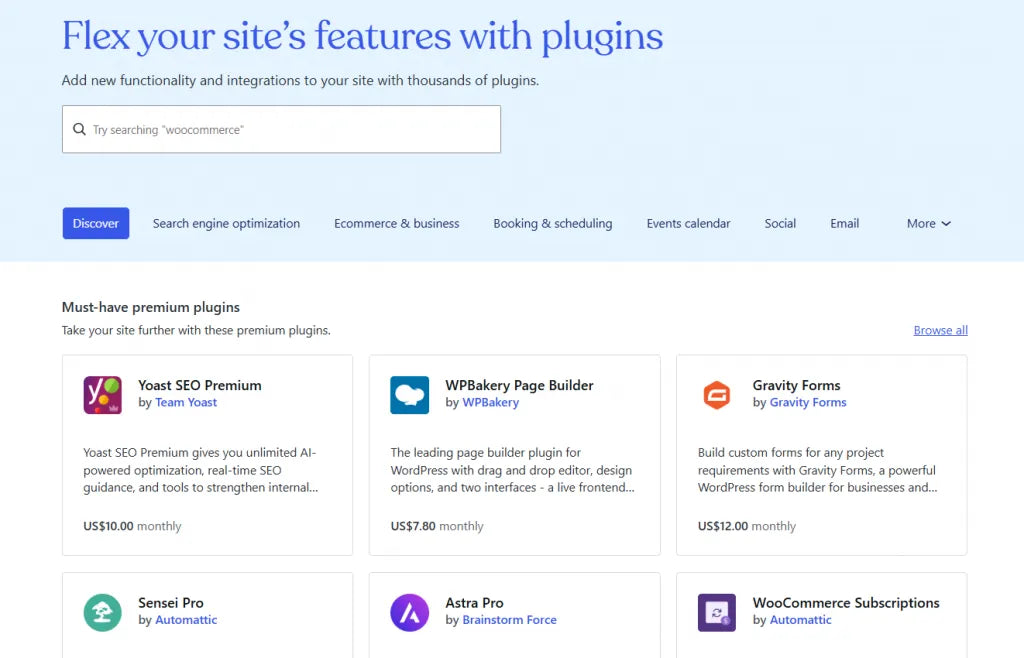Click the Automattic link under Sensei Pro
Screen dimensions: 1024x658
pos(185,620)
